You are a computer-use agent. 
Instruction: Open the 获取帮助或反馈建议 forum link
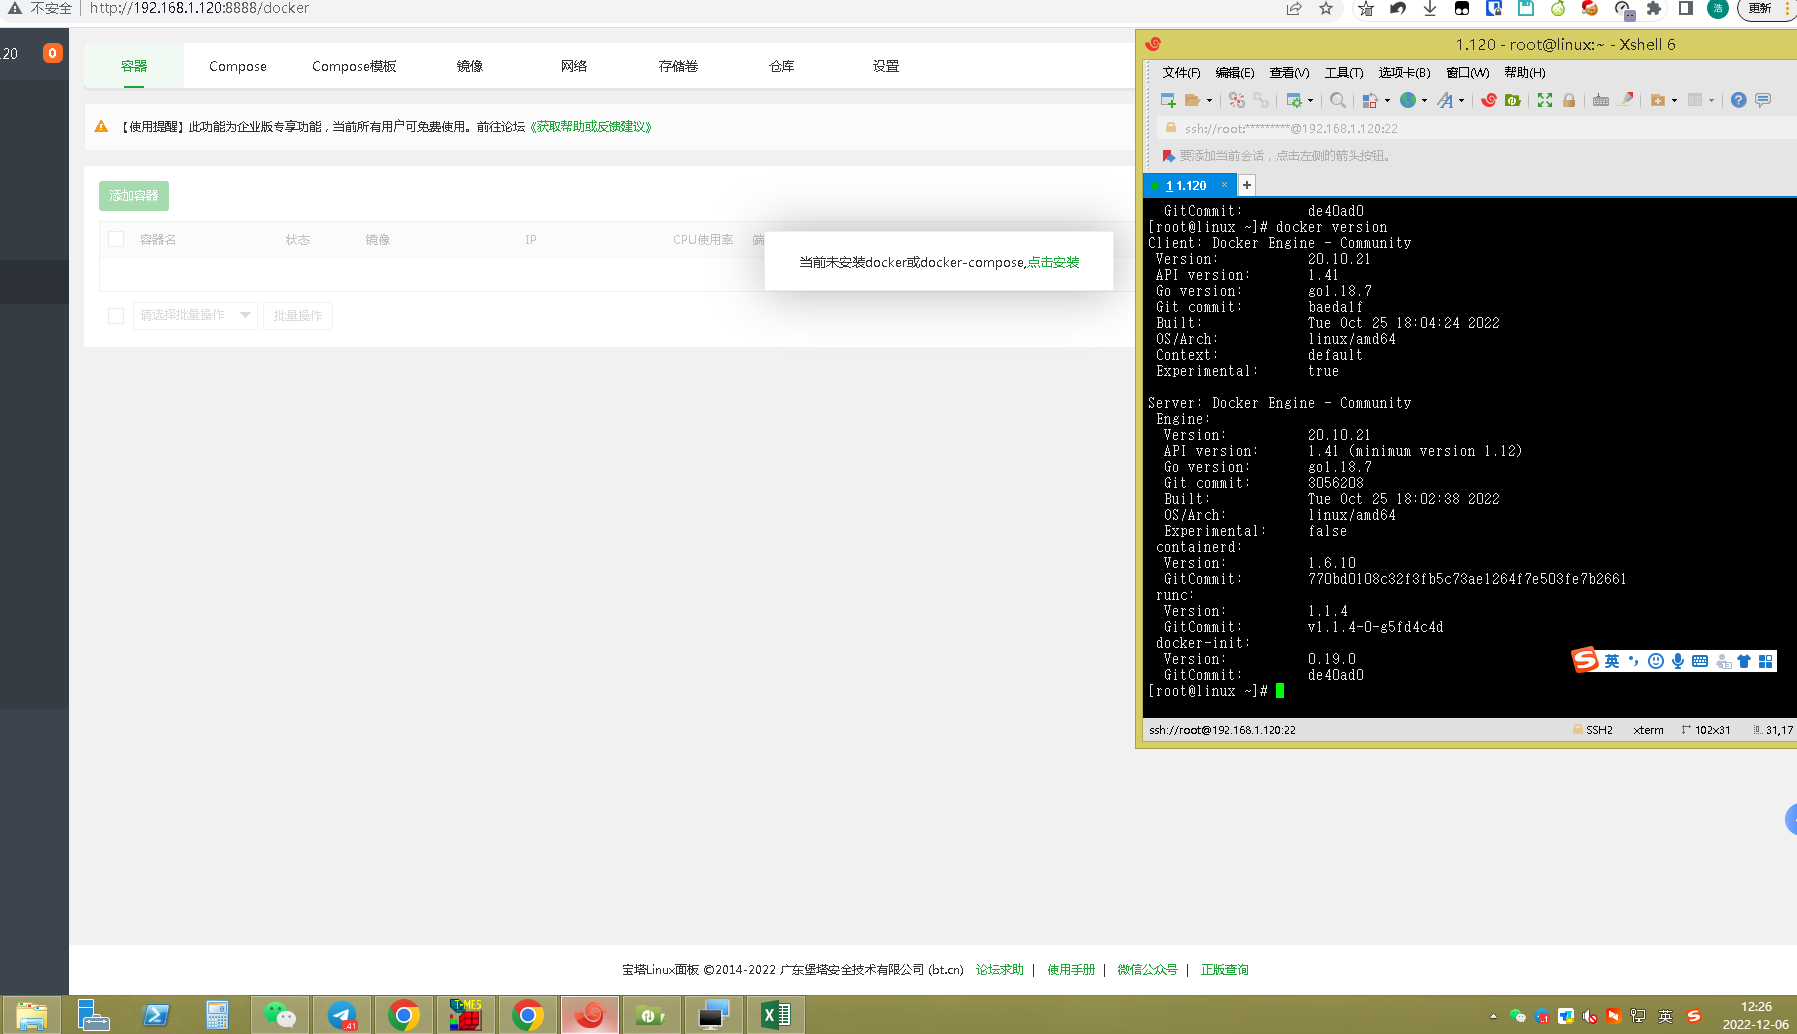click(590, 127)
